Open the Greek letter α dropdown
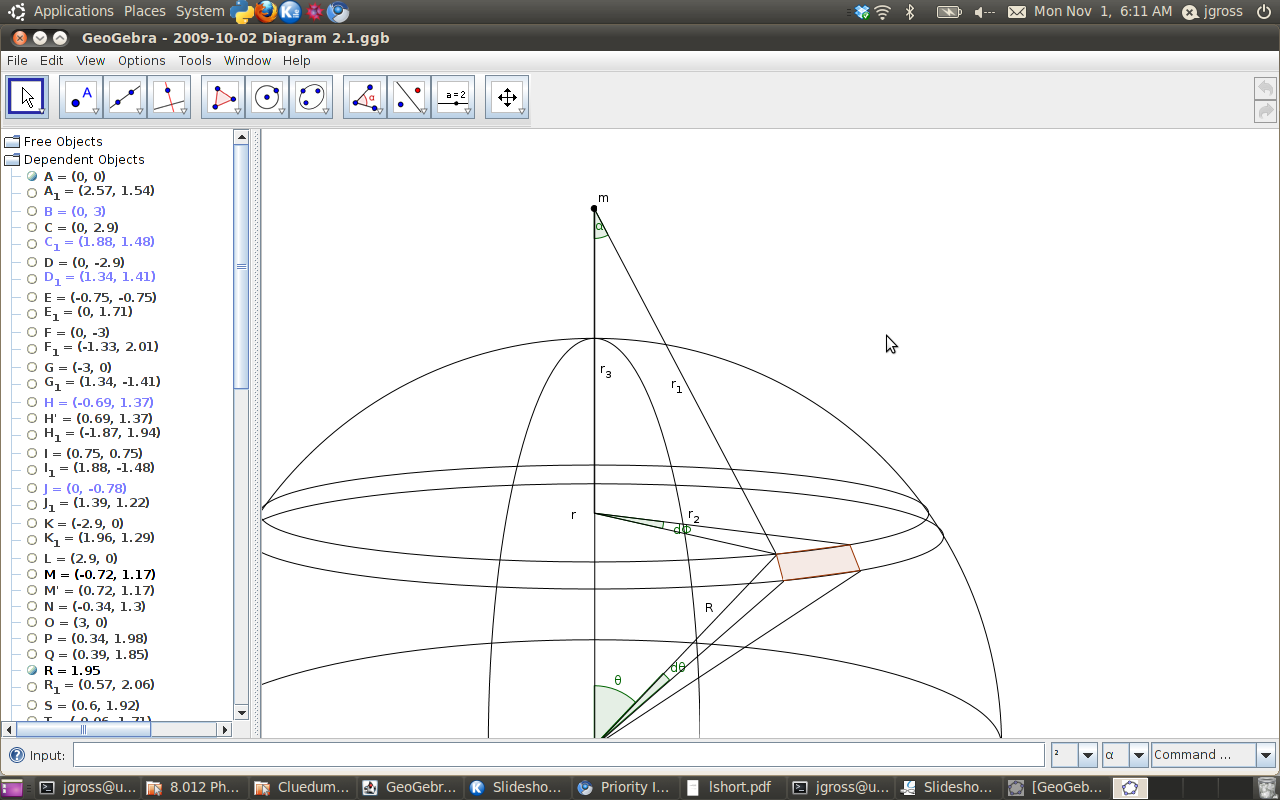 (x=1138, y=755)
